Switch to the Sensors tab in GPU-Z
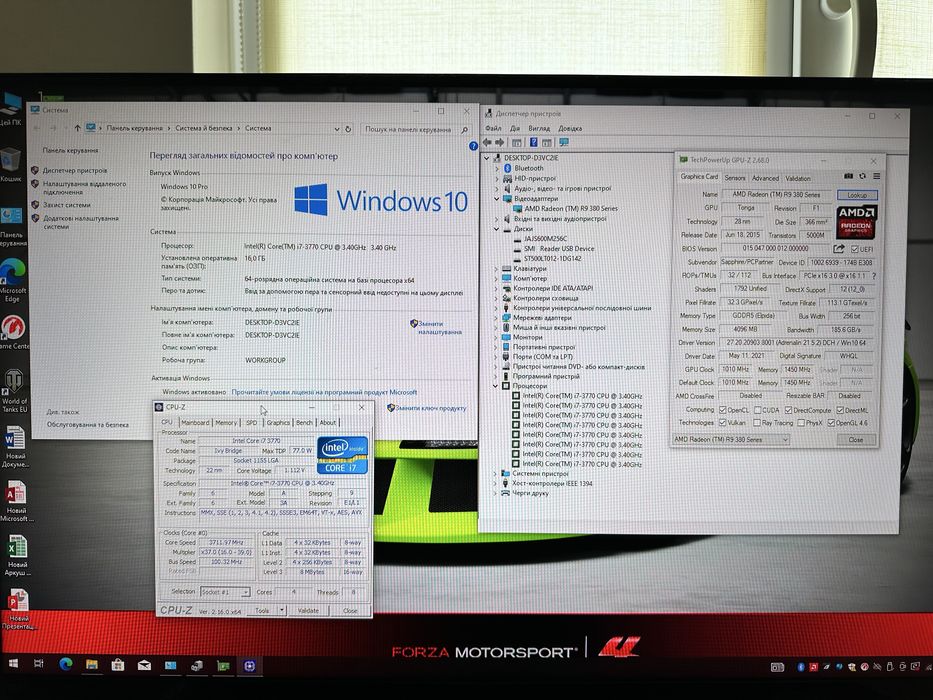The image size is (933, 700). pyautogui.click(x=734, y=177)
